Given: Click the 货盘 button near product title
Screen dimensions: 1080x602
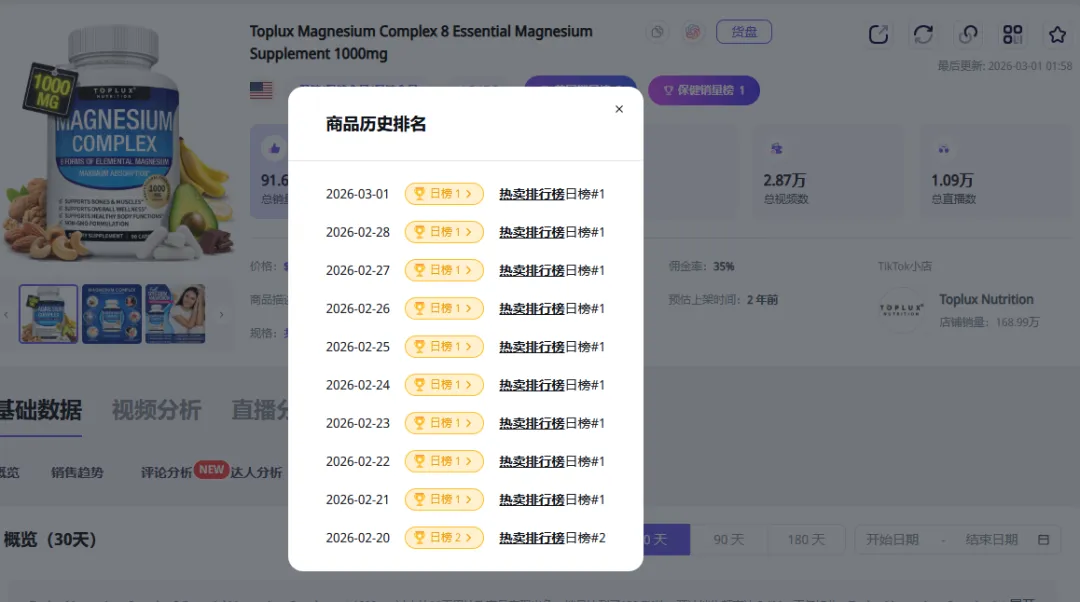Looking at the screenshot, I should 744,32.
